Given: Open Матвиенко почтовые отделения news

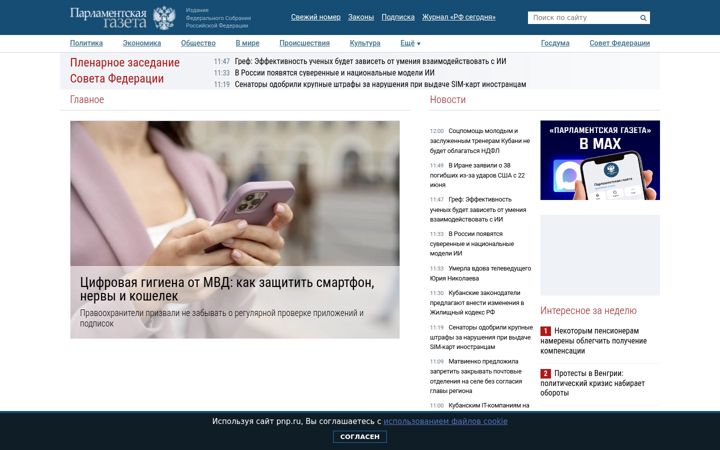Looking at the screenshot, I should click(x=476, y=376).
